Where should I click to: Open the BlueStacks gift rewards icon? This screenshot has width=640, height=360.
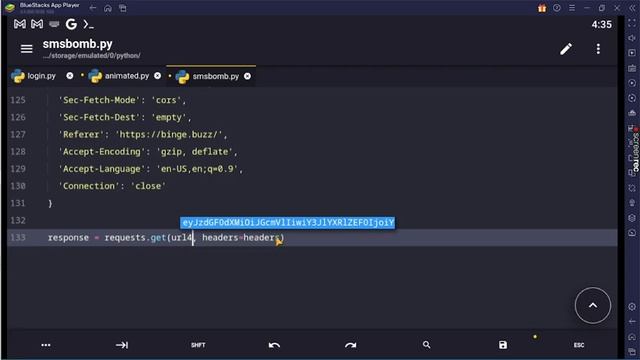542,8
